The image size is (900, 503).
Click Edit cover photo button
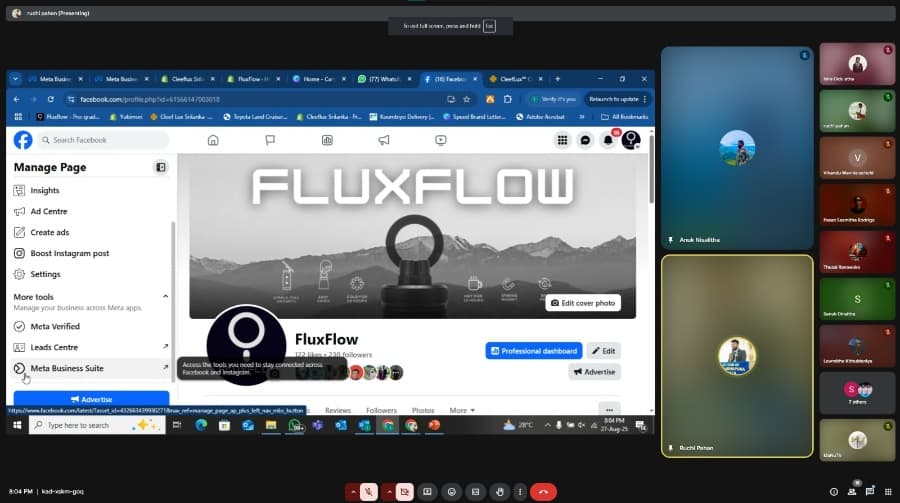583,302
